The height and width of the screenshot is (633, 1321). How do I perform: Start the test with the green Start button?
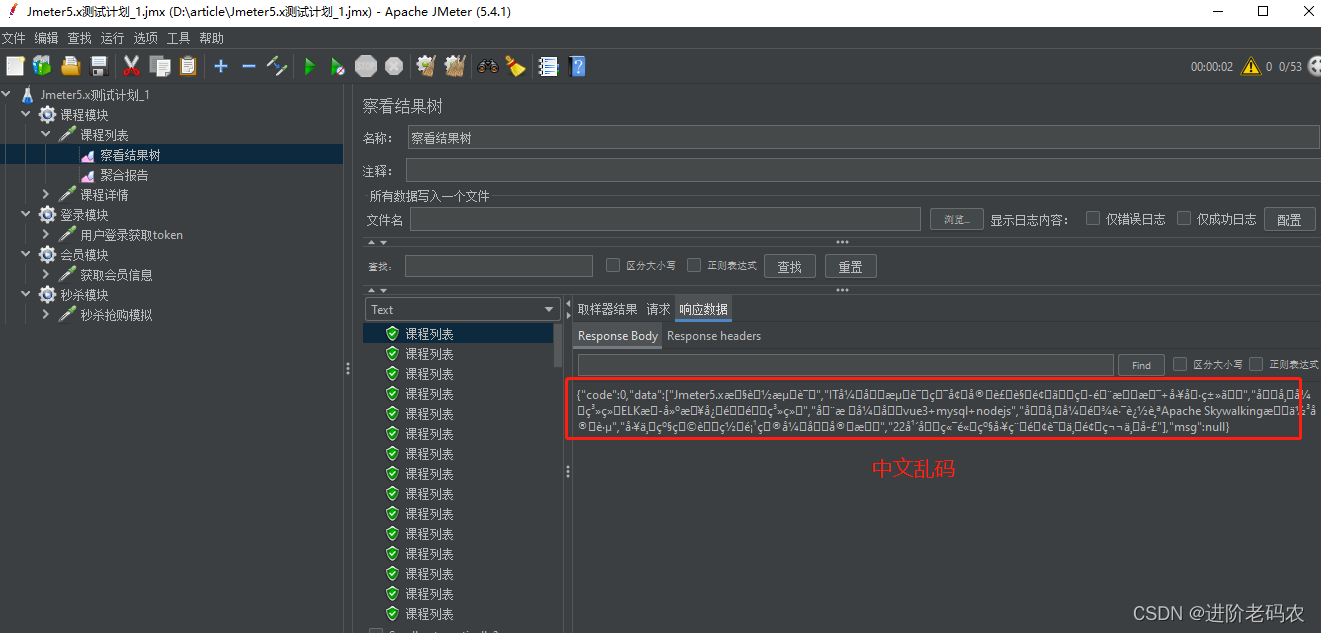(310, 66)
